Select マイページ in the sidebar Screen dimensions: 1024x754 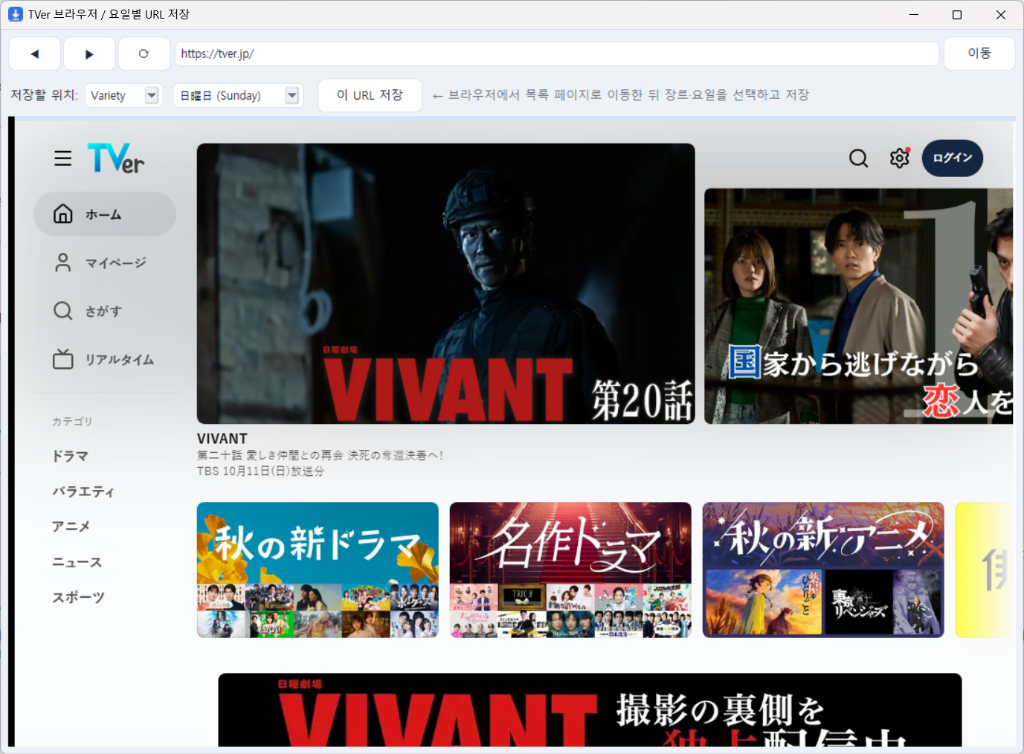(x=104, y=262)
